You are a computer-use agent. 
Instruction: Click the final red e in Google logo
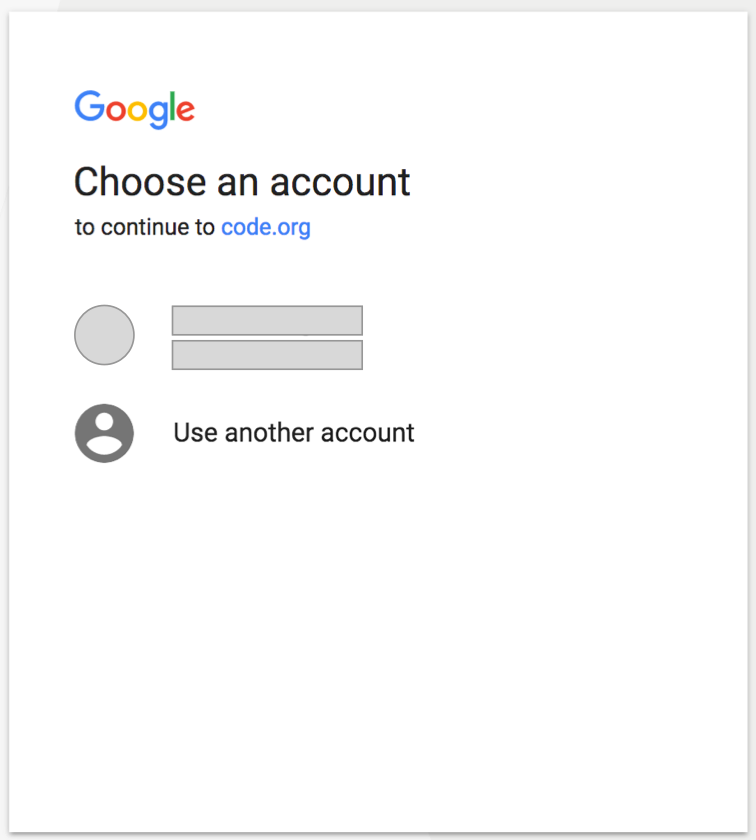pyautogui.click(x=185, y=110)
